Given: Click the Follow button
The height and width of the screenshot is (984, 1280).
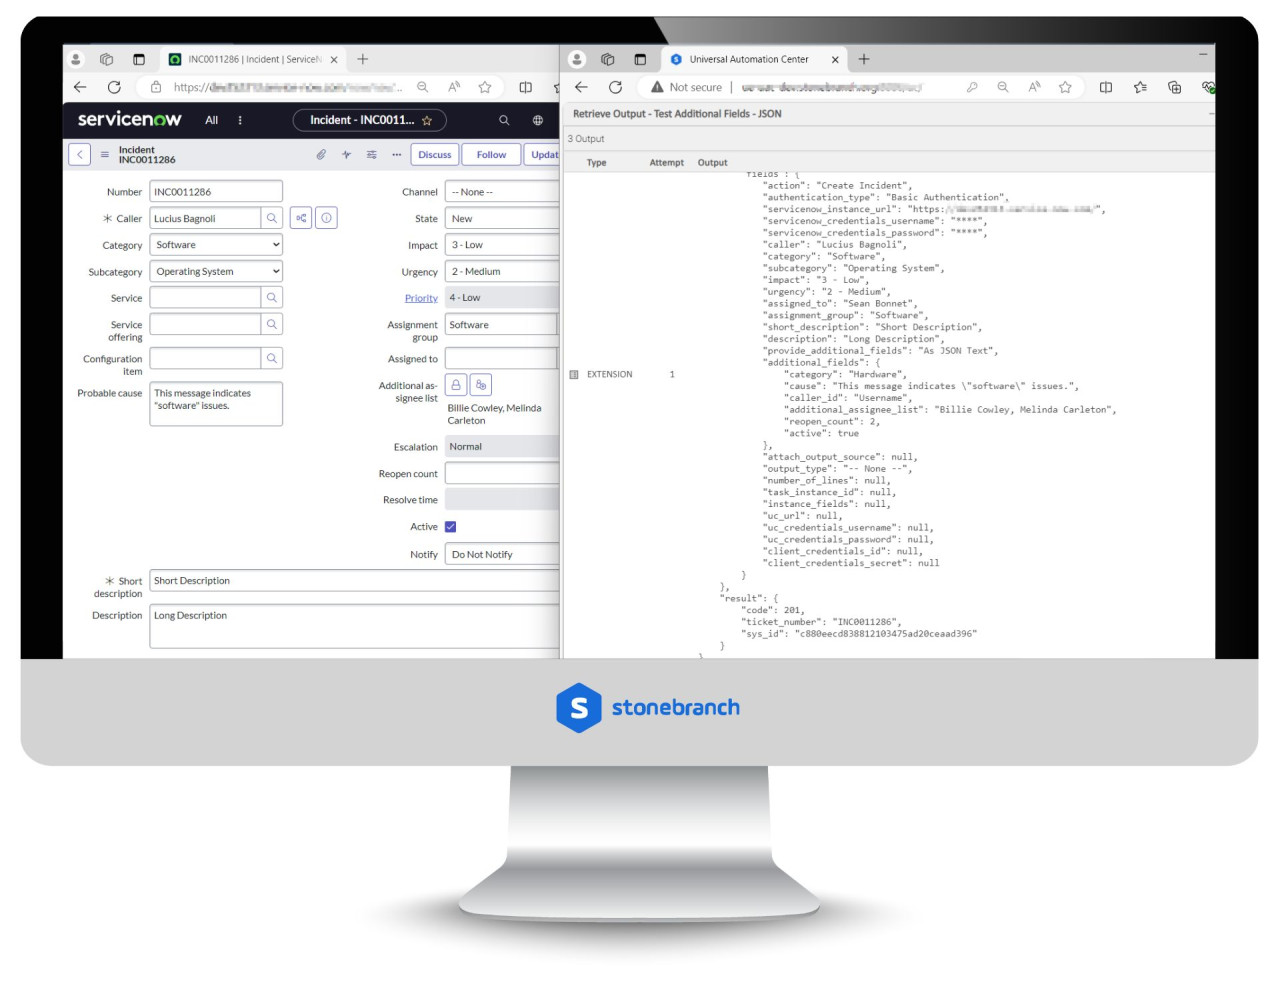Looking at the screenshot, I should (491, 154).
